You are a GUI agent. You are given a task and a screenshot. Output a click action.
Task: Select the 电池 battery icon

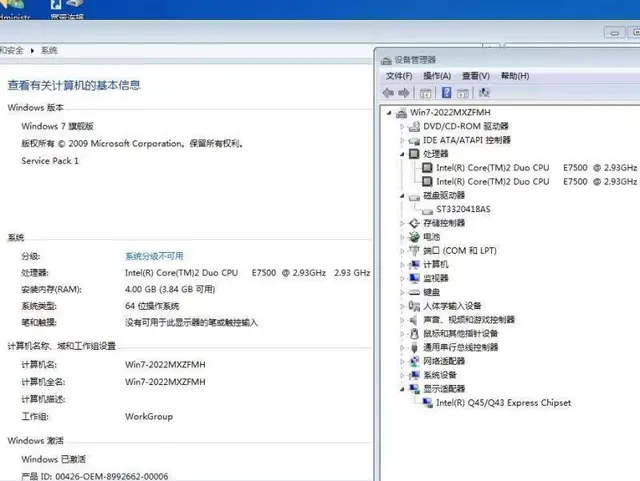pyautogui.click(x=414, y=237)
